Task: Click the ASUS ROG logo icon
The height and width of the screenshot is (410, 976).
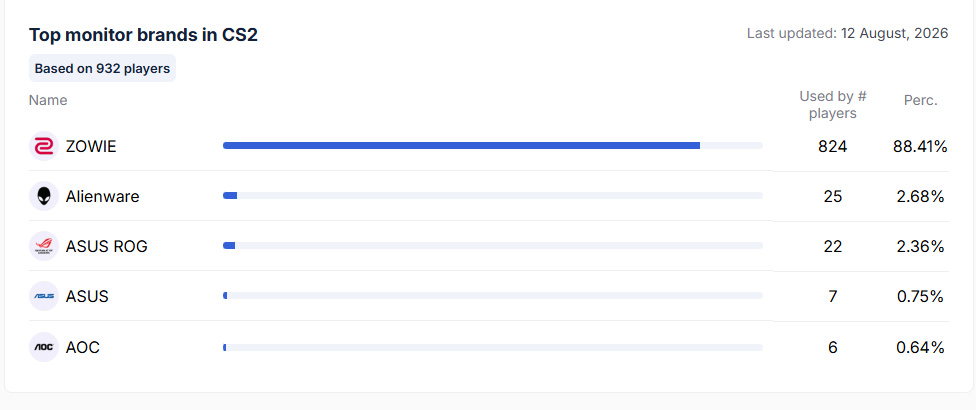Action: coord(44,246)
